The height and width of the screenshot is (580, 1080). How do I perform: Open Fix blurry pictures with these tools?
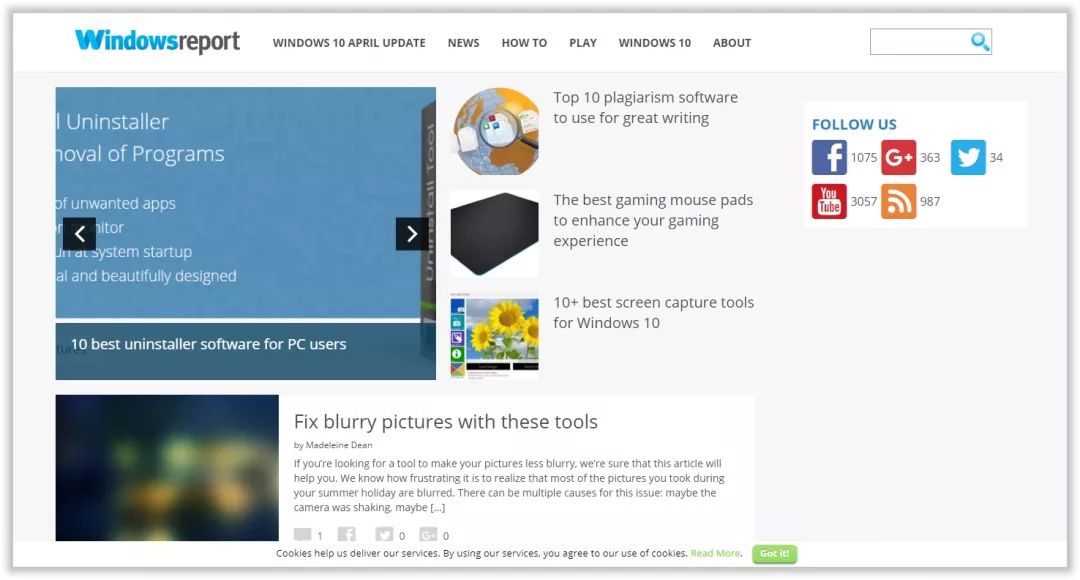tap(446, 422)
